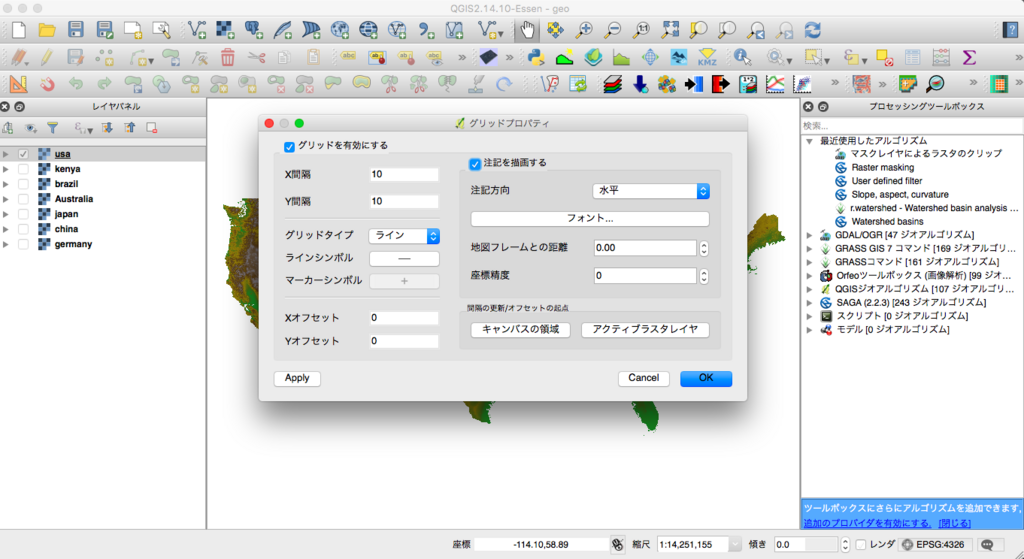
Task: Enable the kenya layer checkbox
Action: [x=24, y=169]
